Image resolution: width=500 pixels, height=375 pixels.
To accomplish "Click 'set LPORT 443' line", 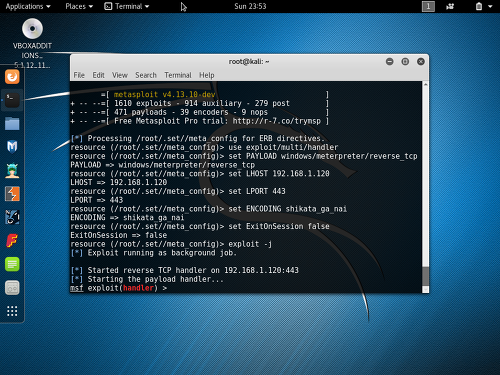I will click(257, 191).
